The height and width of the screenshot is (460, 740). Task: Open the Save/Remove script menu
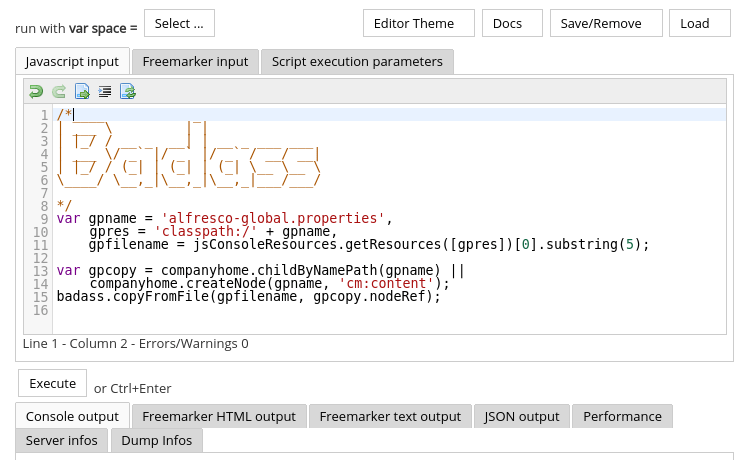tap(606, 23)
